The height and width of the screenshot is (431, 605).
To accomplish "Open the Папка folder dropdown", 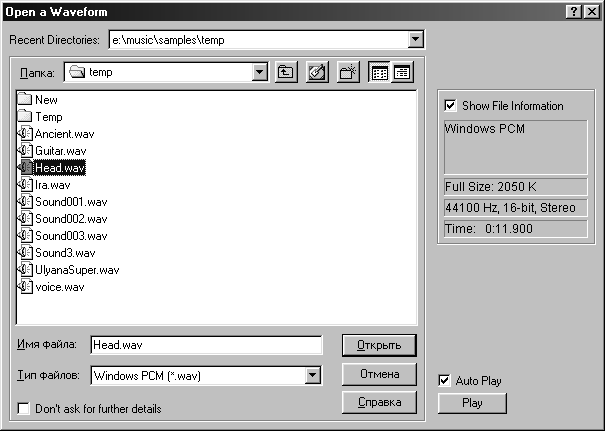I will (x=259, y=72).
